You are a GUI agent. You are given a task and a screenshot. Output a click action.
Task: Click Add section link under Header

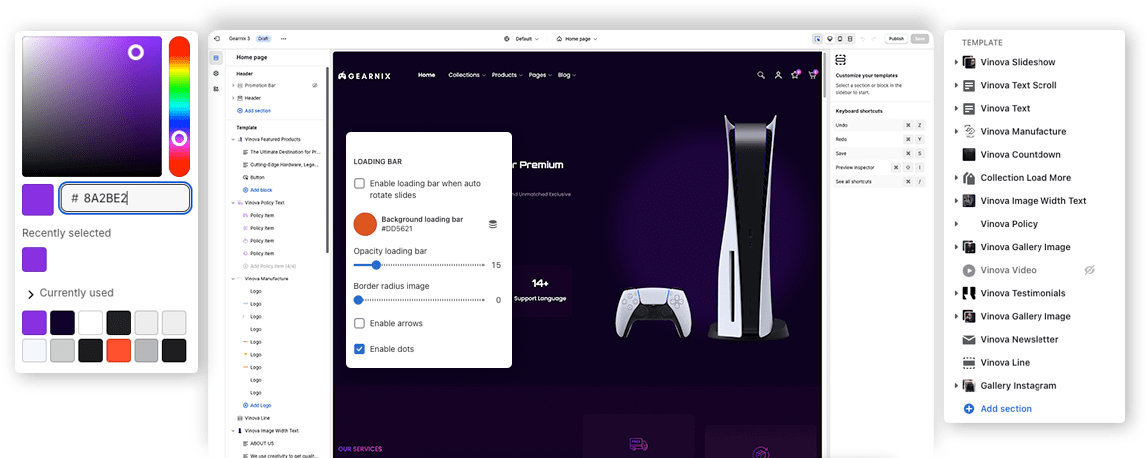tap(254, 110)
